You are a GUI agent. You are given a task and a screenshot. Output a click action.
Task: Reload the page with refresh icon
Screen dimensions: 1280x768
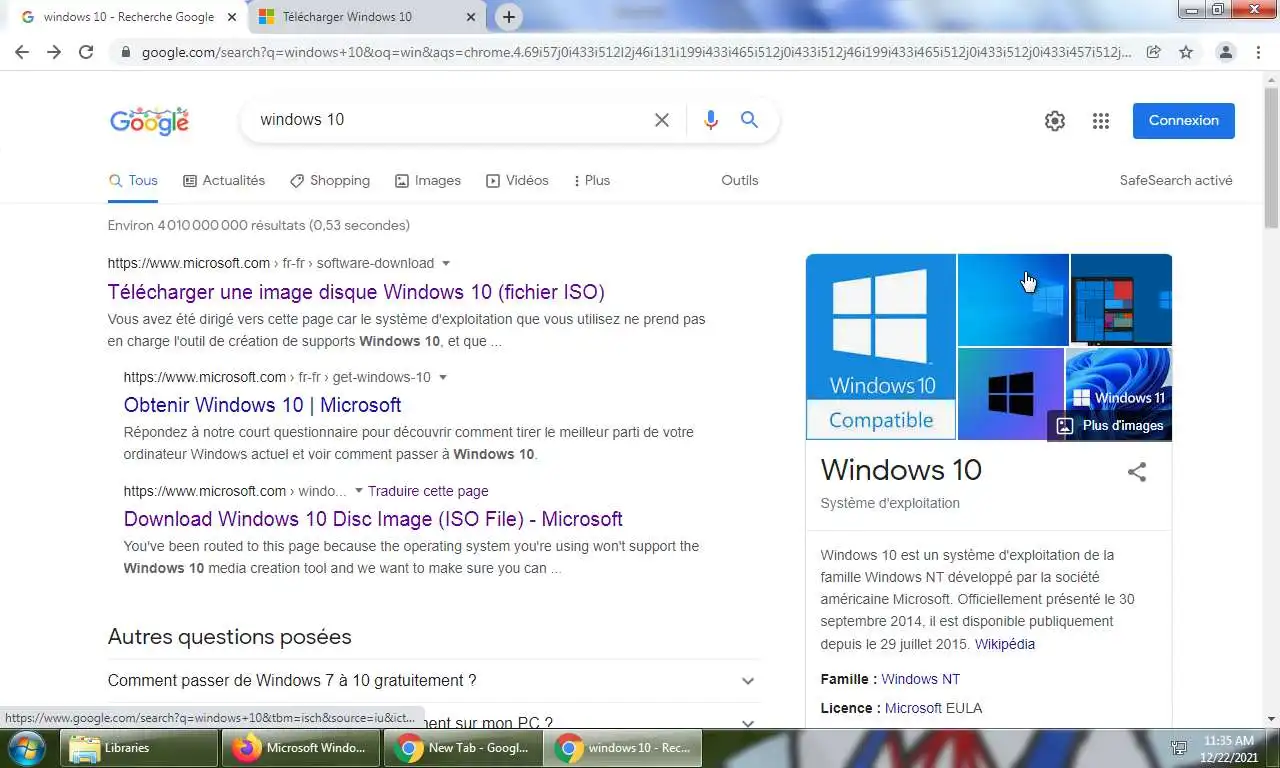pyautogui.click(x=86, y=52)
